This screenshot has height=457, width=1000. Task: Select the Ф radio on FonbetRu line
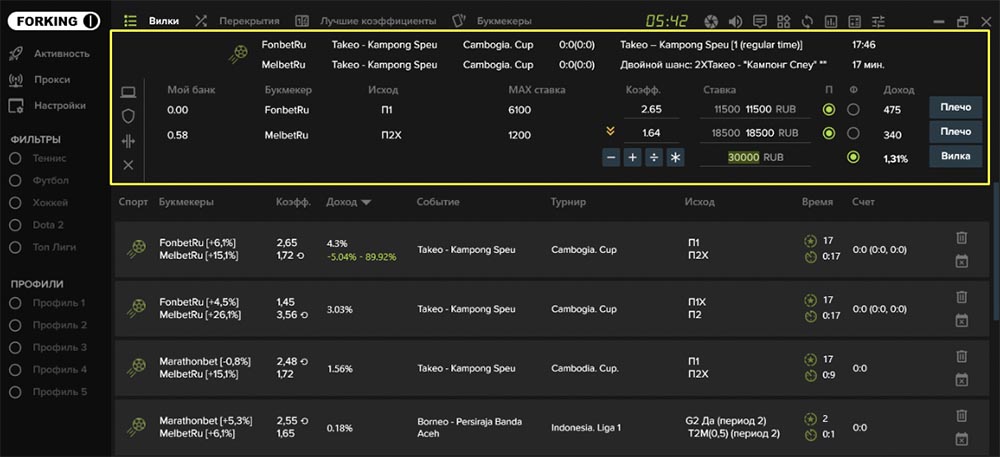coord(853,110)
